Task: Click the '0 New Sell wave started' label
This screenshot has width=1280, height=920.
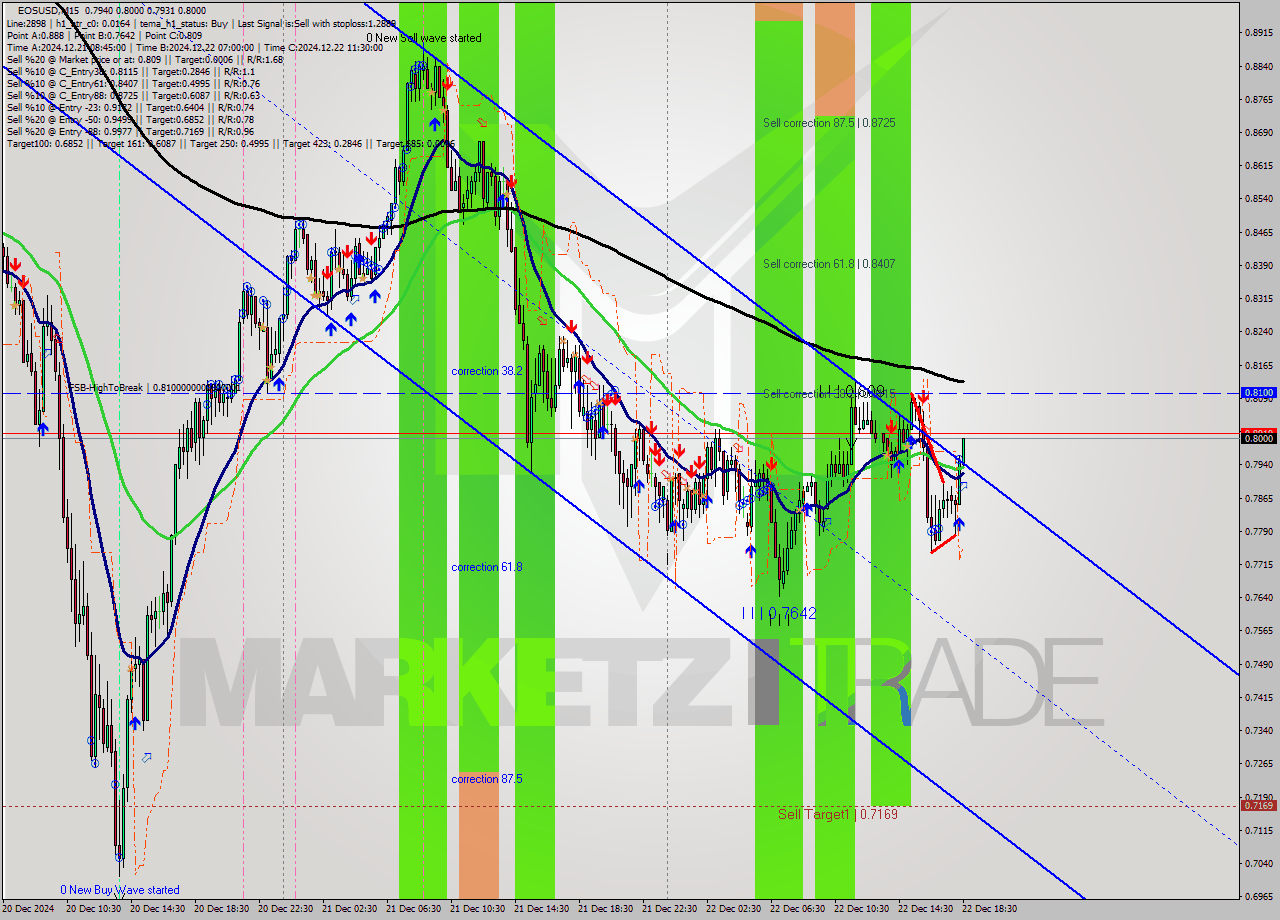Action: coord(423,38)
